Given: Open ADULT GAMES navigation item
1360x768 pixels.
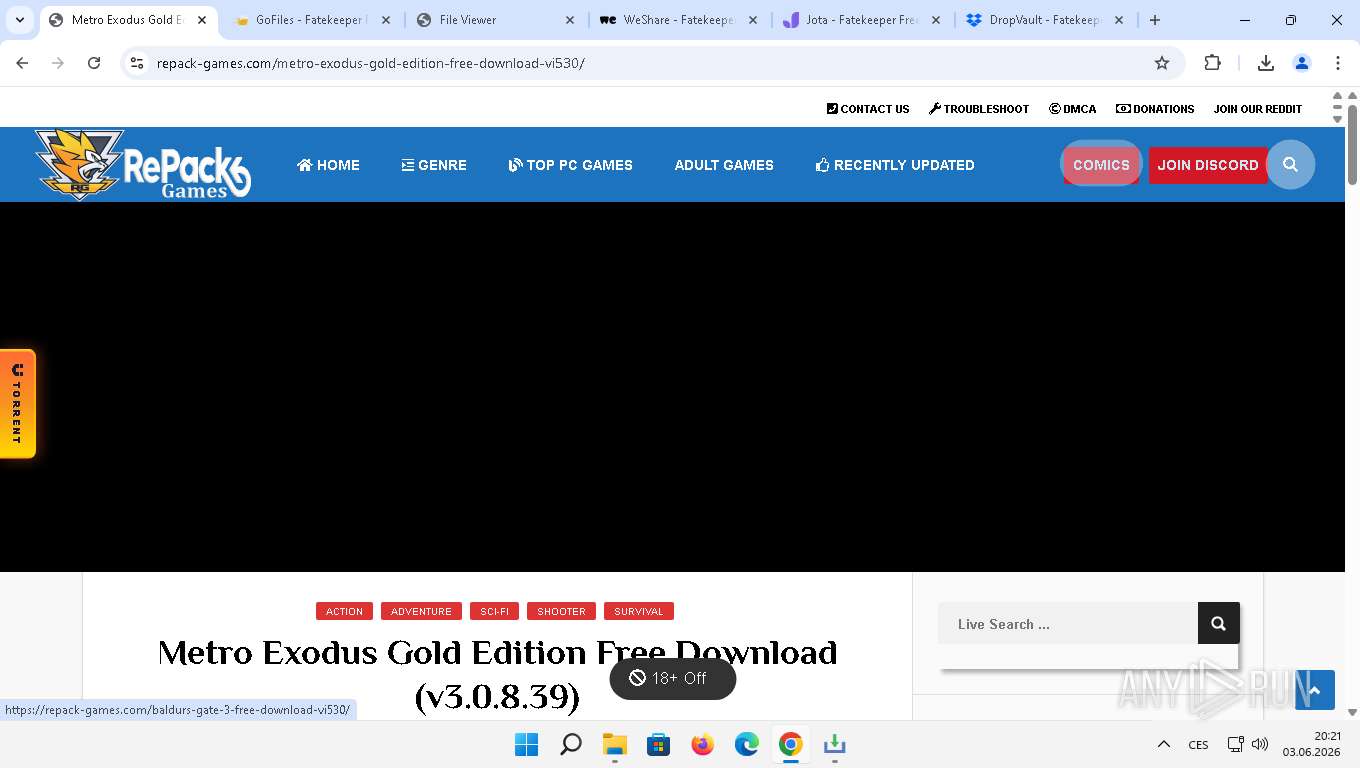Looking at the screenshot, I should 724,165.
